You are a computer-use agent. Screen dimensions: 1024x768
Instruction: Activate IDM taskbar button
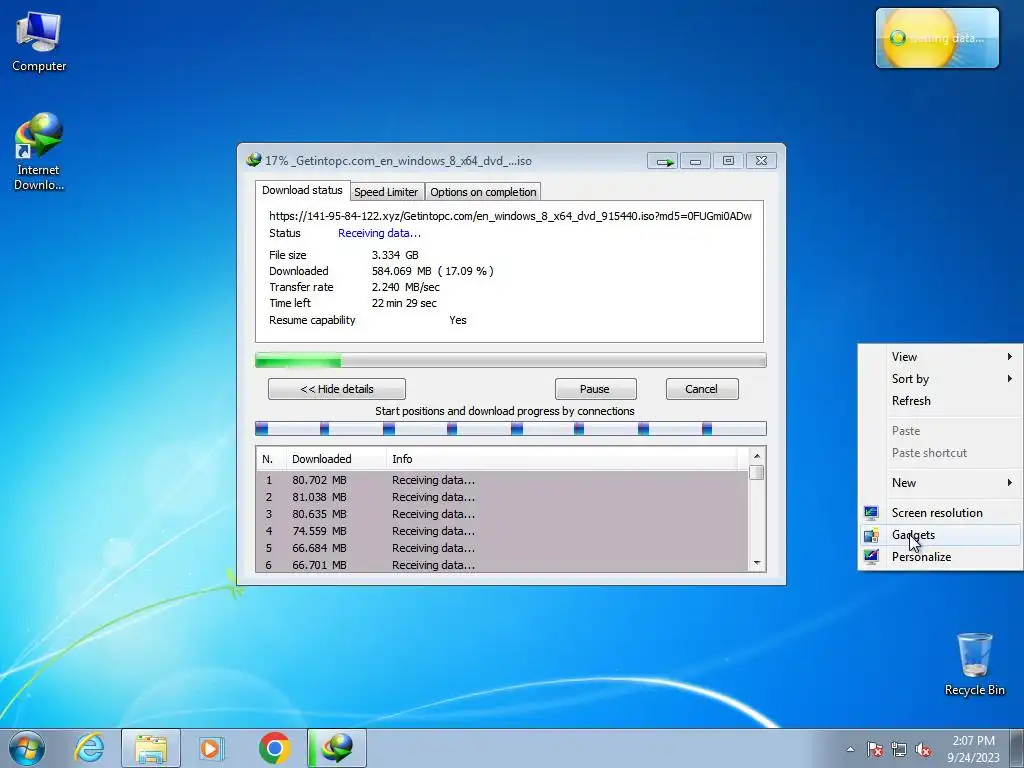point(337,748)
